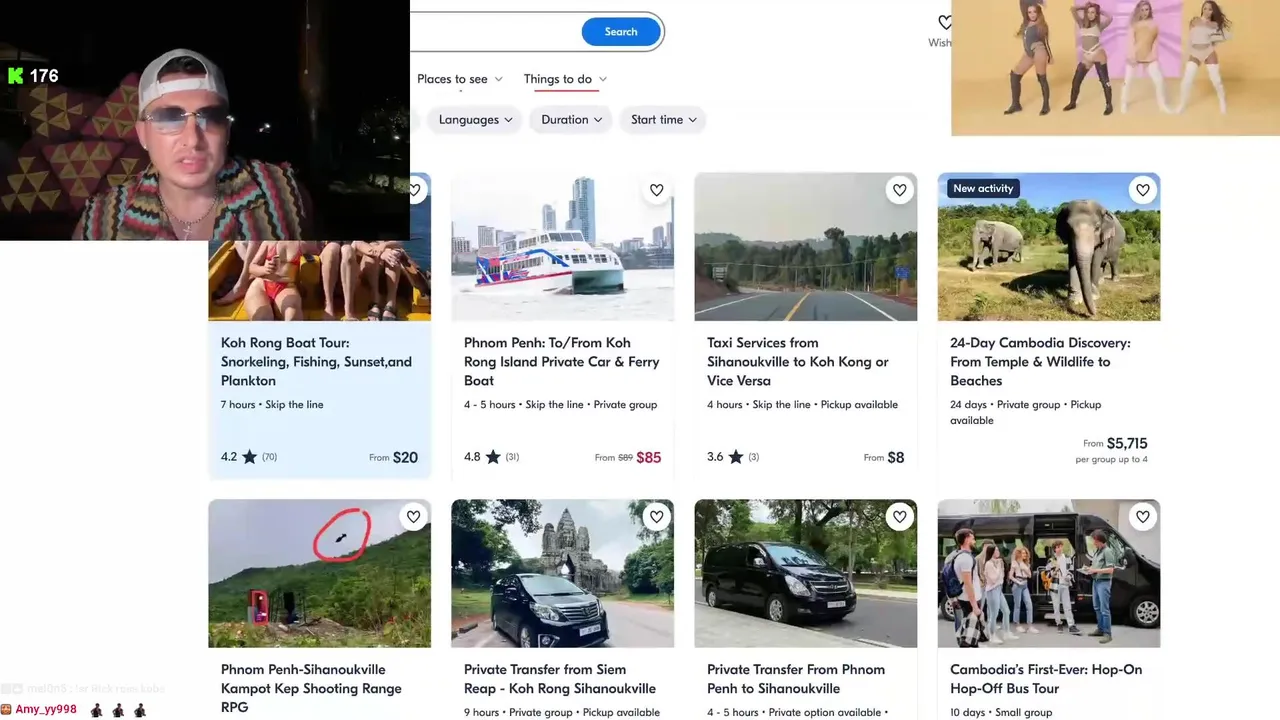Click the streamer webcam overlay
1280x720 pixels.
205,120
